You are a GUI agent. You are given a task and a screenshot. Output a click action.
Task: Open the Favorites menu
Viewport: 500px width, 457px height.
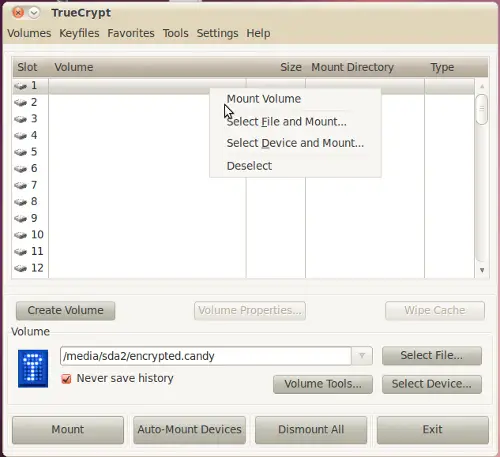coord(131,33)
